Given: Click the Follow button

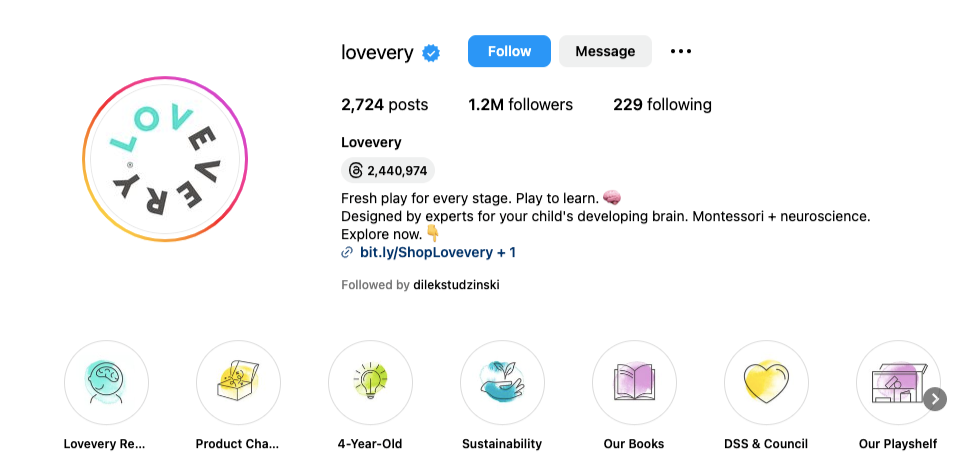Looking at the screenshot, I should [x=509, y=51].
